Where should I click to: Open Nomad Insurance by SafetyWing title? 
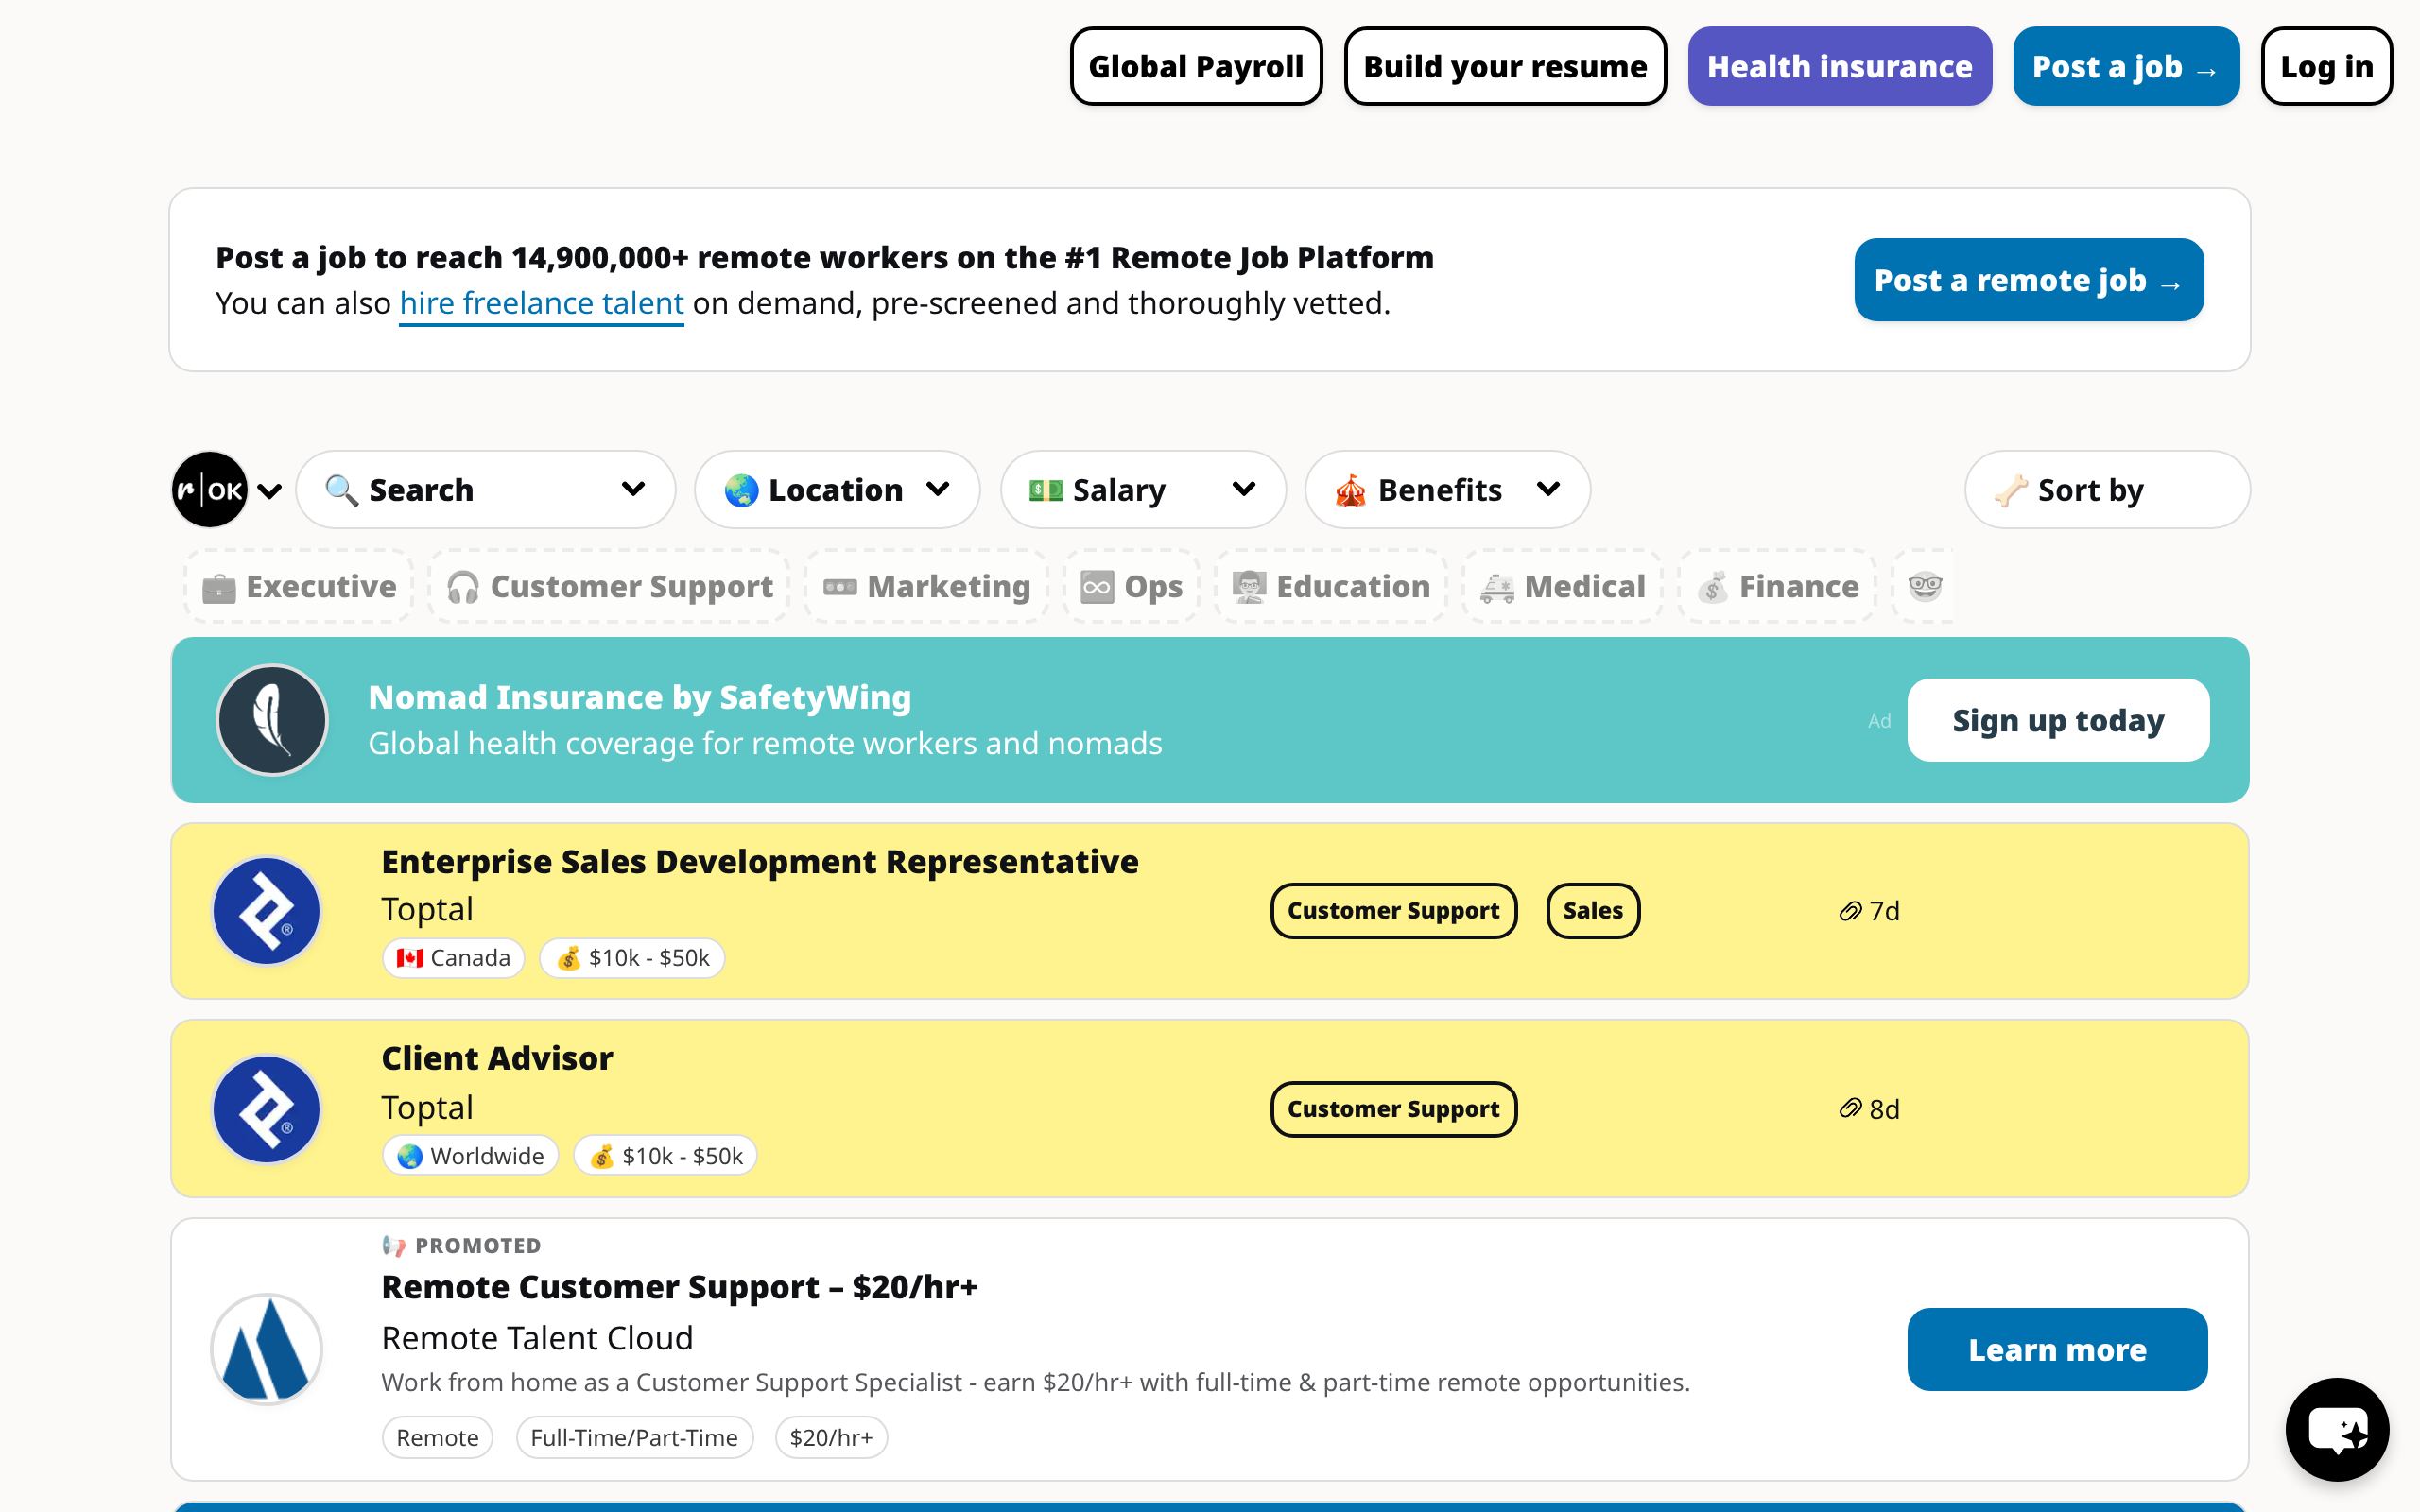pyautogui.click(x=640, y=697)
